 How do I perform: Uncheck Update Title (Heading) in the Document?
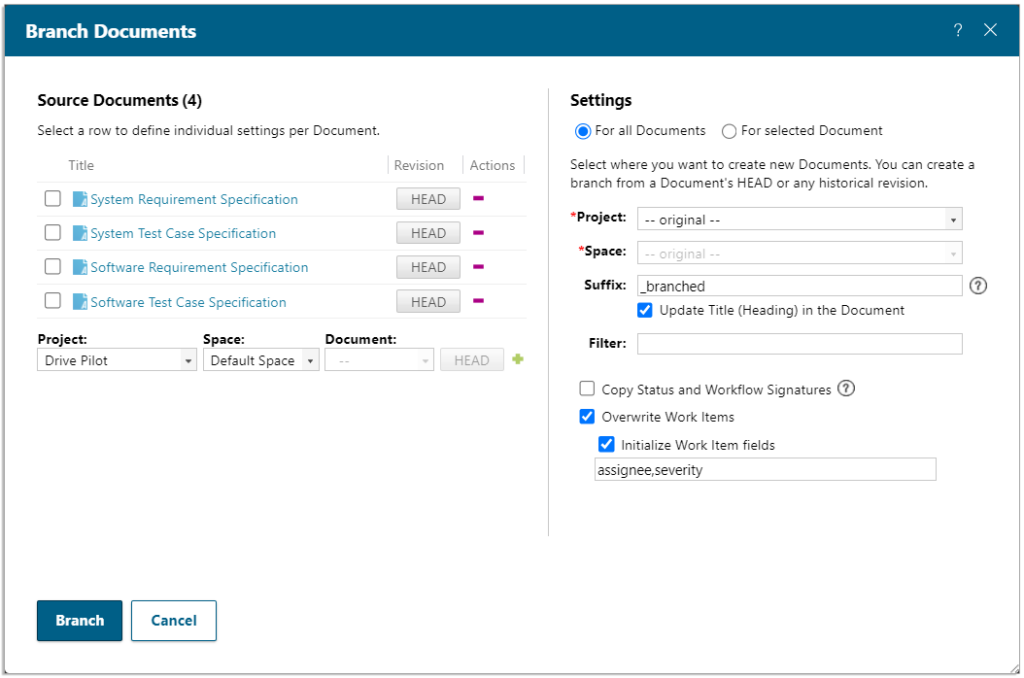pos(645,310)
